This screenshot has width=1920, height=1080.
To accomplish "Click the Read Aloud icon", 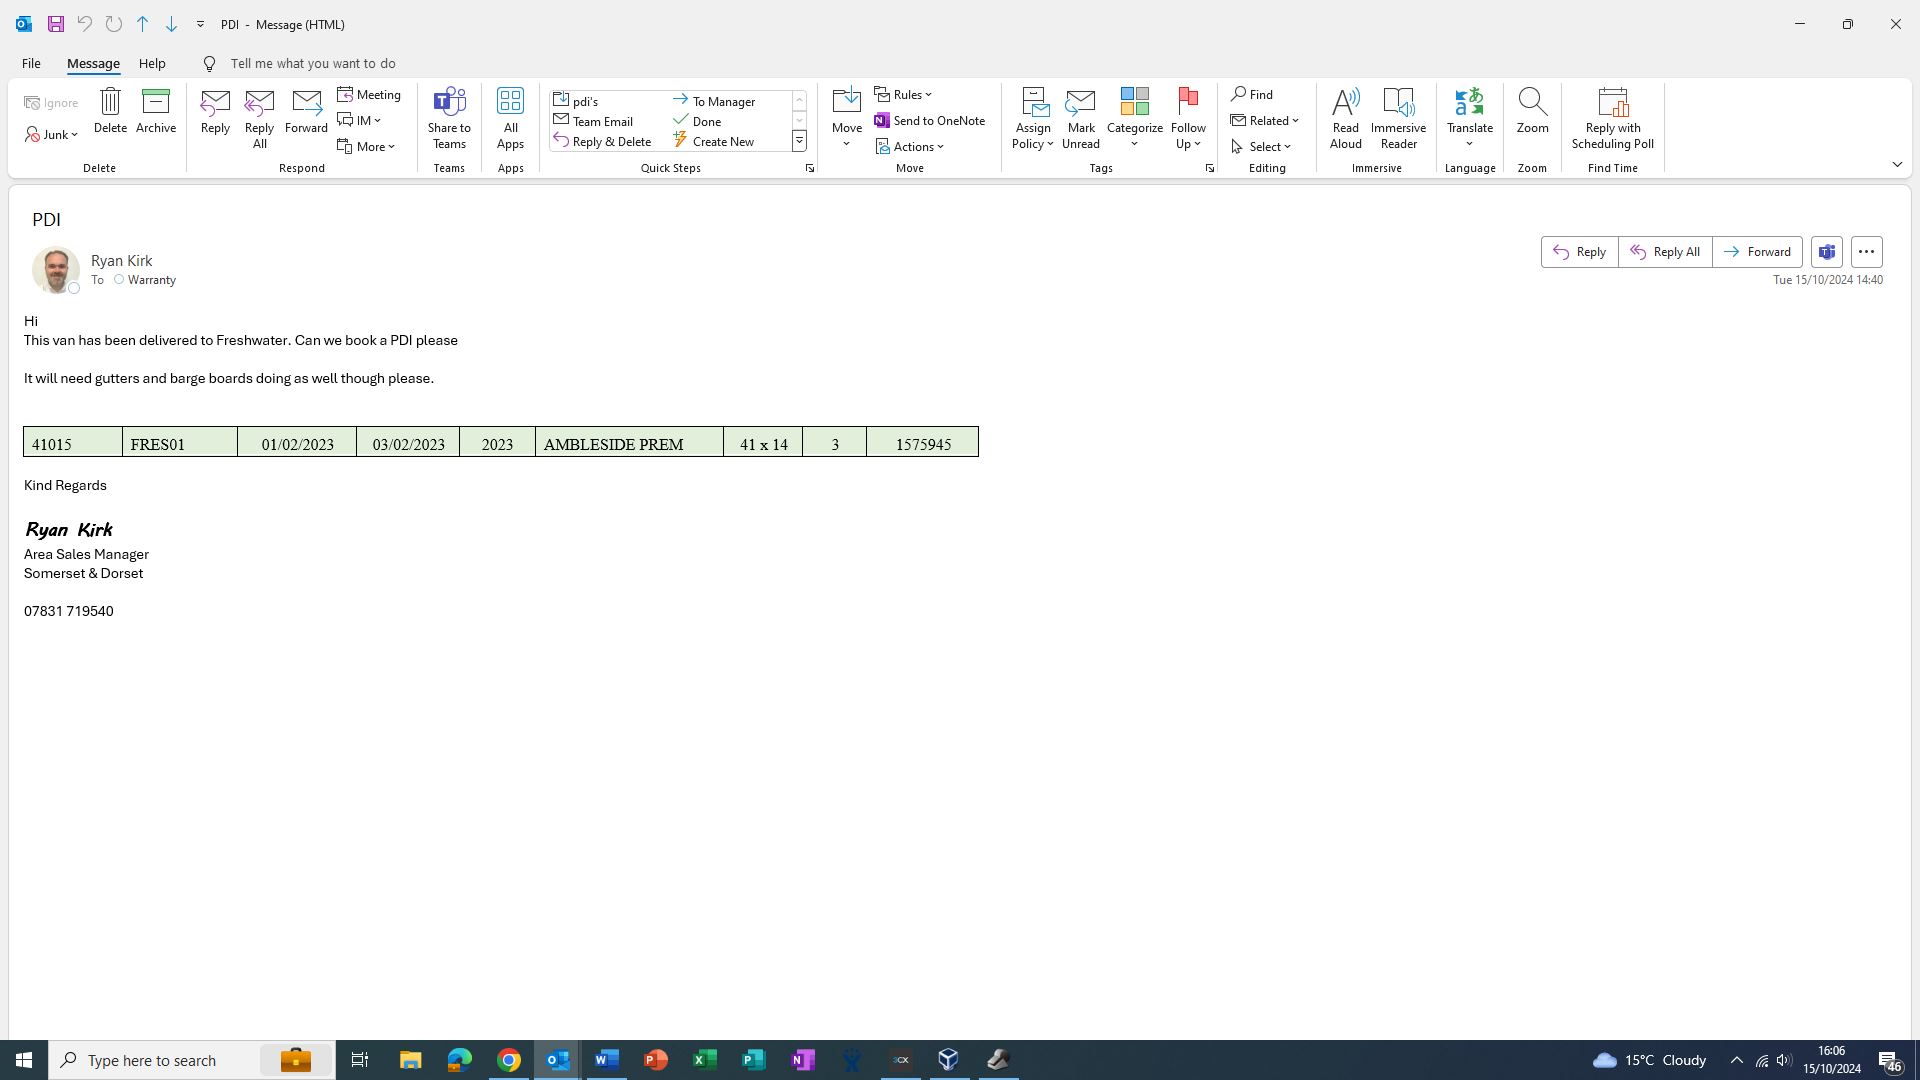I will tap(1345, 102).
